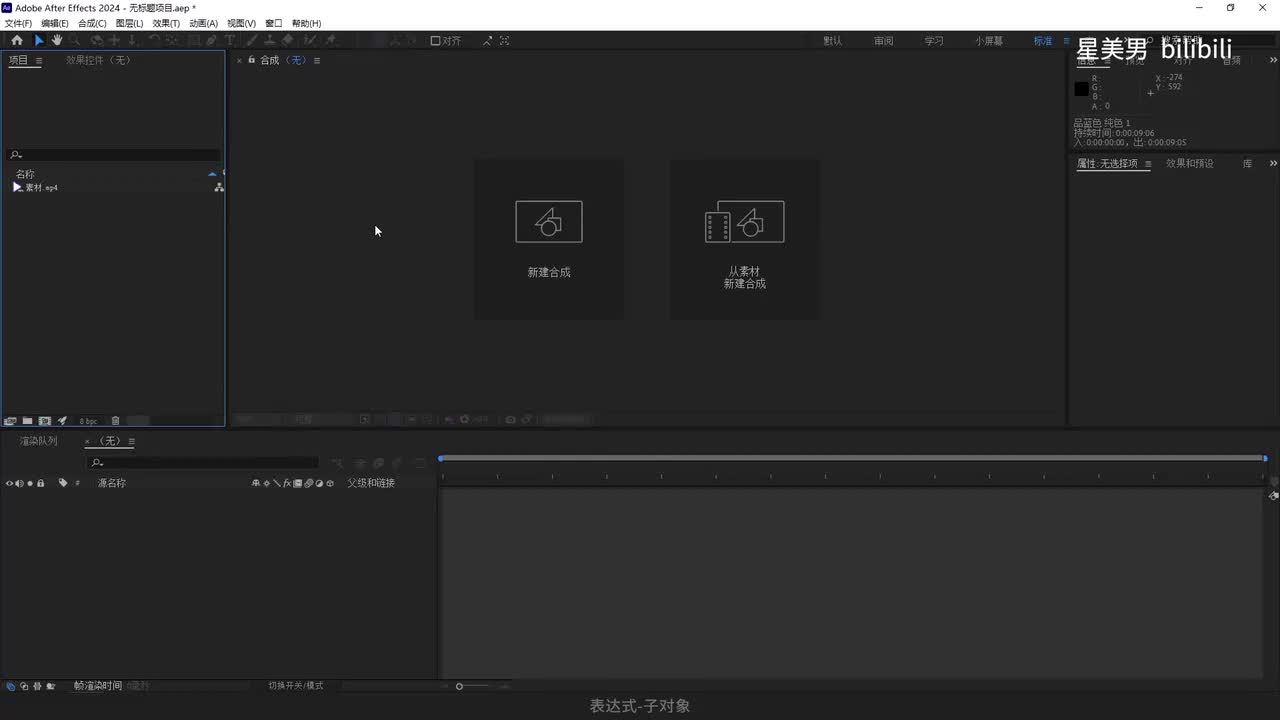Expand the 素材.mp4 item triangle
The image size is (1280, 720).
tap(17, 188)
